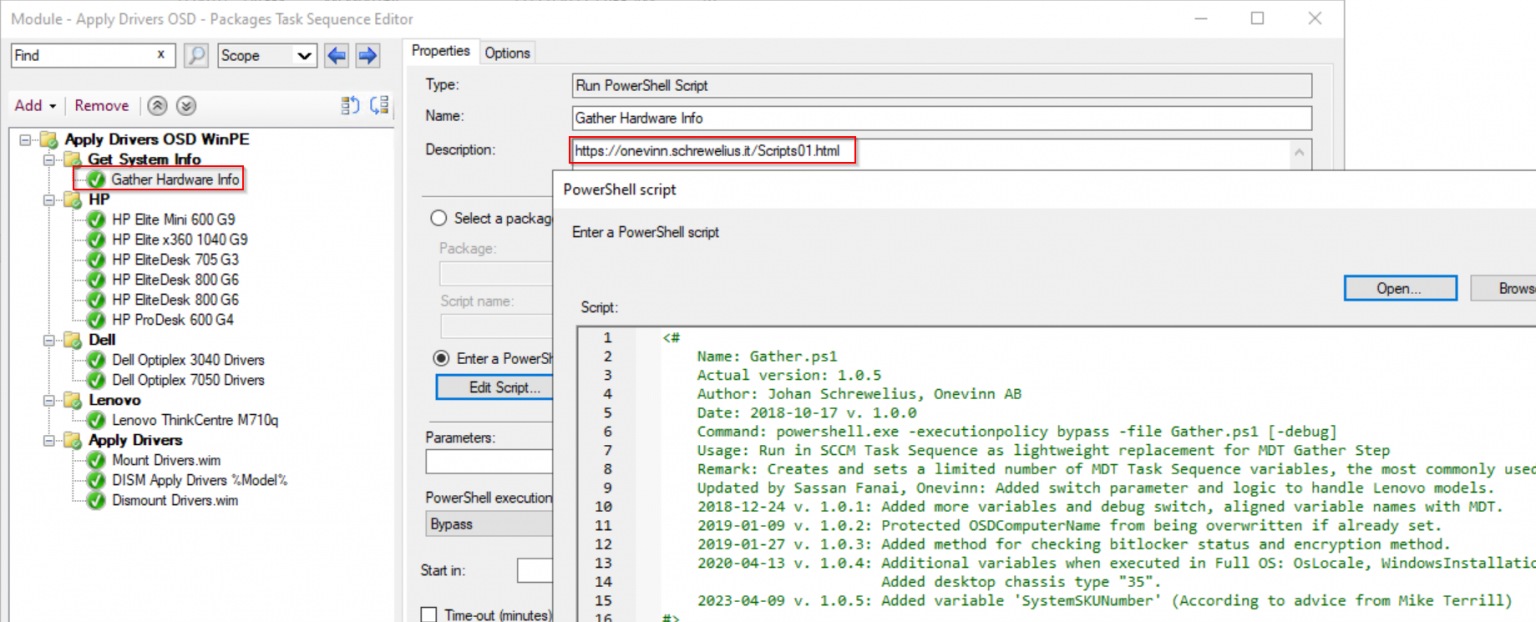Move the selected step up with circled chevron icon
The height and width of the screenshot is (622, 1536).
tap(157, 105)
